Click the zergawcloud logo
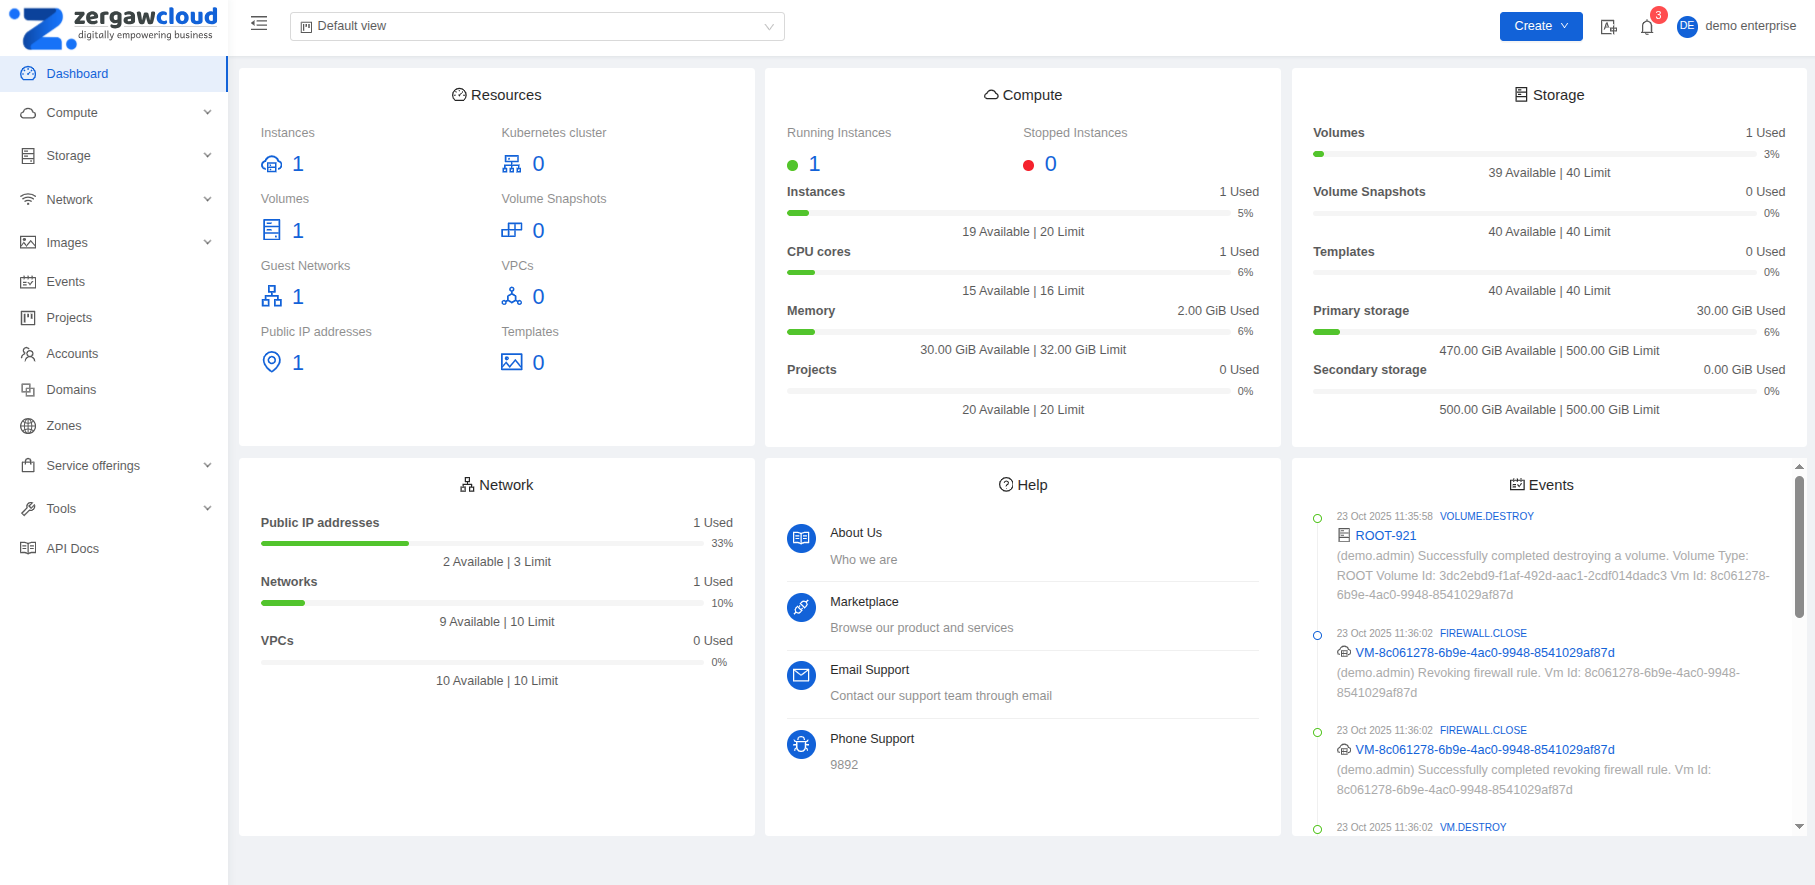The image size is (1815, 885). point(113,27)
